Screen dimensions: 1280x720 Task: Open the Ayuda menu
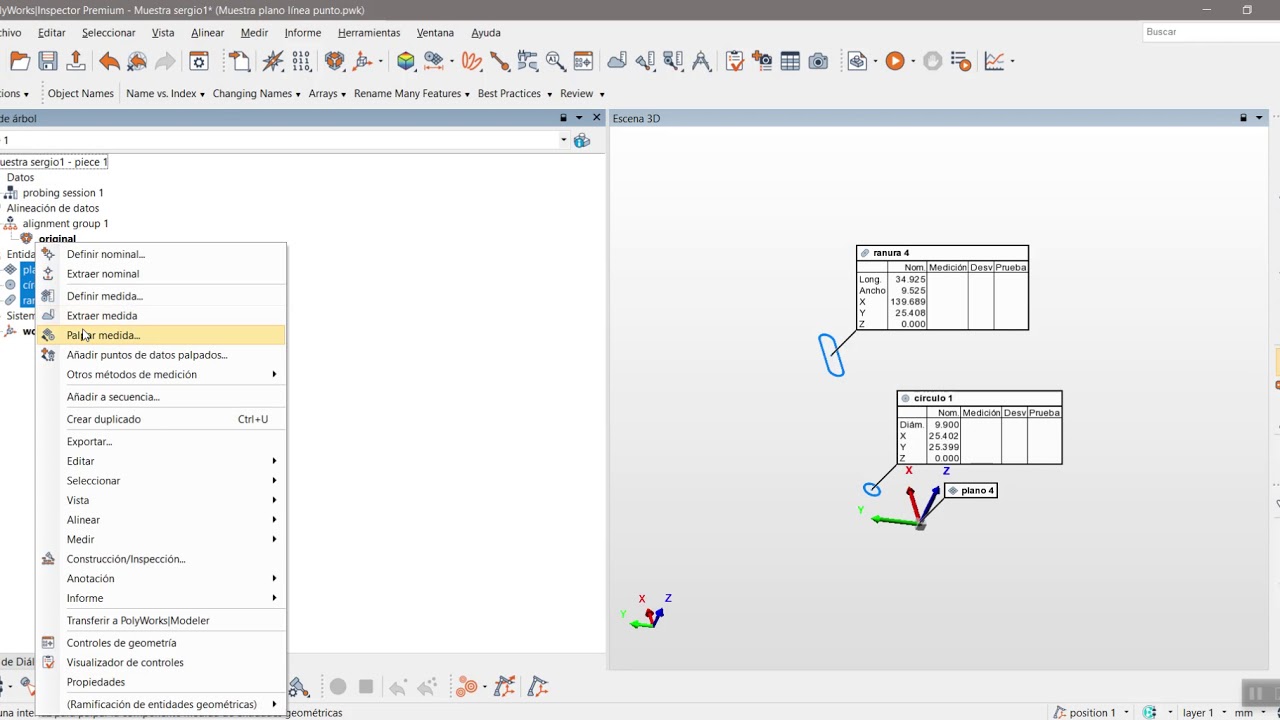tap(486, 33)
